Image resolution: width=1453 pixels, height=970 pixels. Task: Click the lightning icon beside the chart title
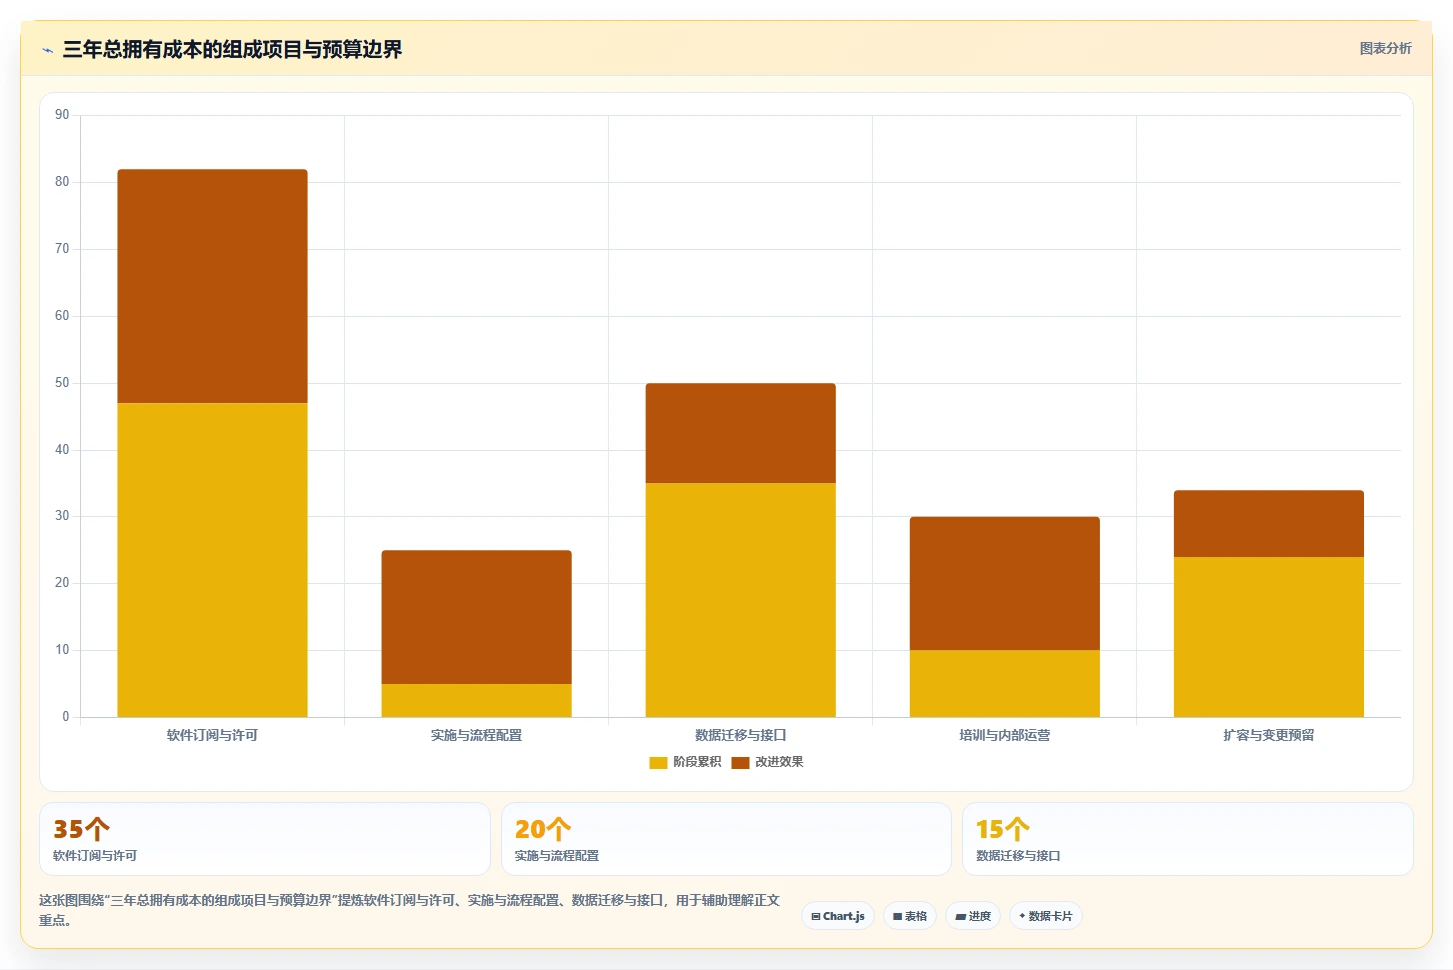click(47, 50)
